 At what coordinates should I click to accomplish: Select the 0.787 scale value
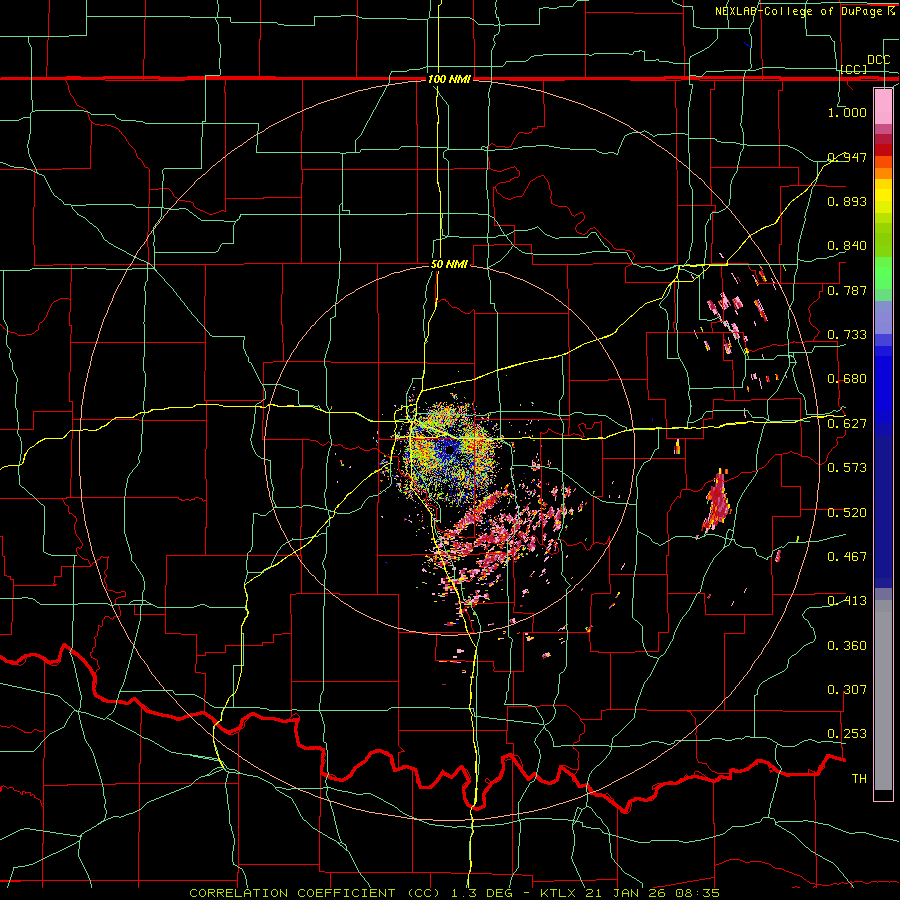[x=847, y=290]
